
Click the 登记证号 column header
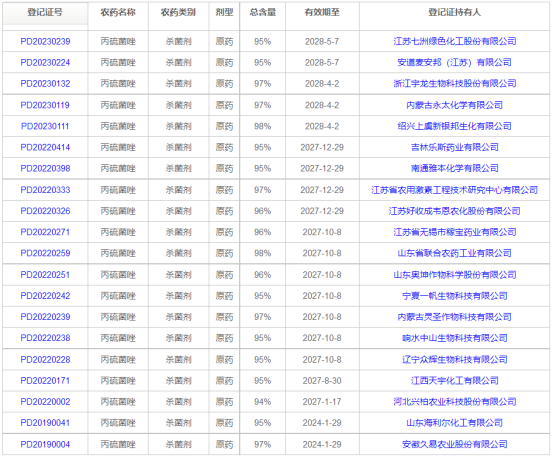(45, 13)
